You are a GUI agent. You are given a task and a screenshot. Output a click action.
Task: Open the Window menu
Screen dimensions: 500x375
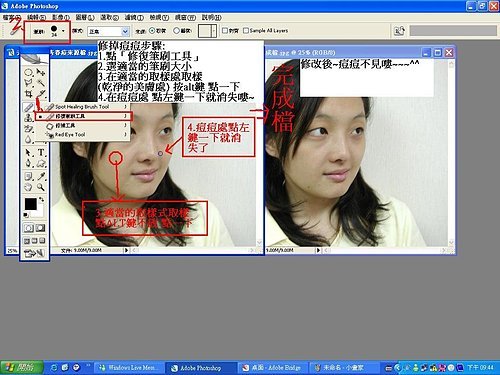(185, 17)
